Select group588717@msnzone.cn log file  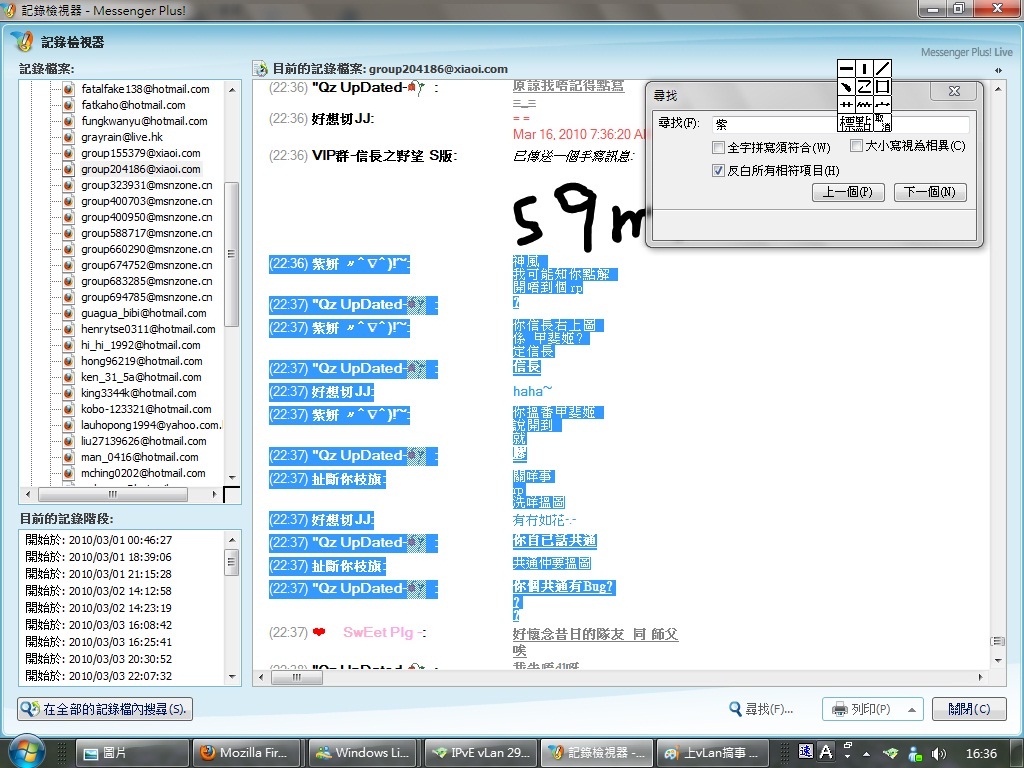tap(146, 233)
